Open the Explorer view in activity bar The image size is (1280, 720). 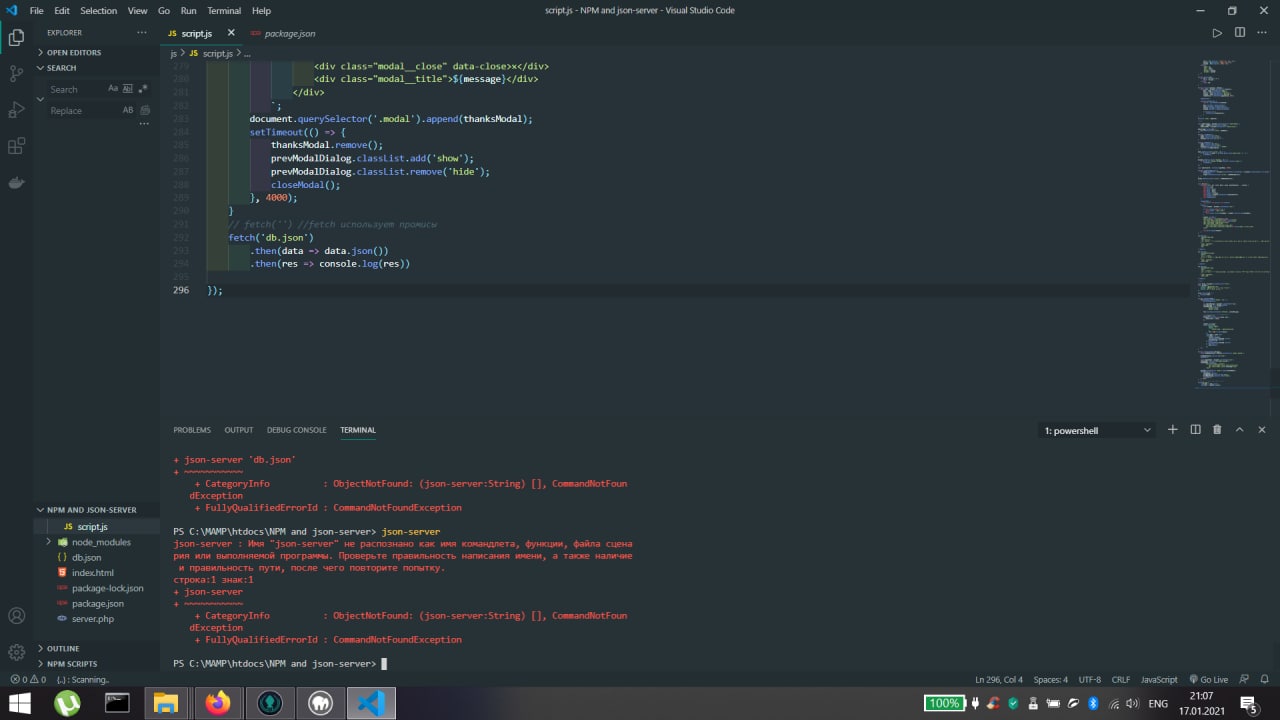pos(16,38)
